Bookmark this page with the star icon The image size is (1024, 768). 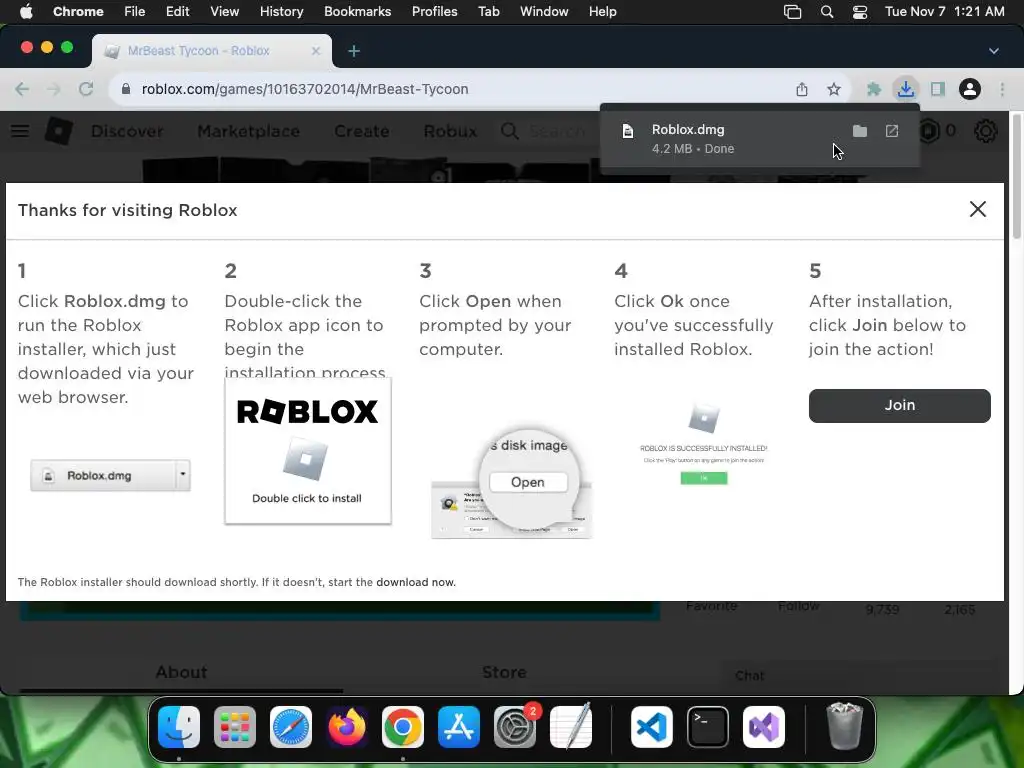[x=833, y=89]
